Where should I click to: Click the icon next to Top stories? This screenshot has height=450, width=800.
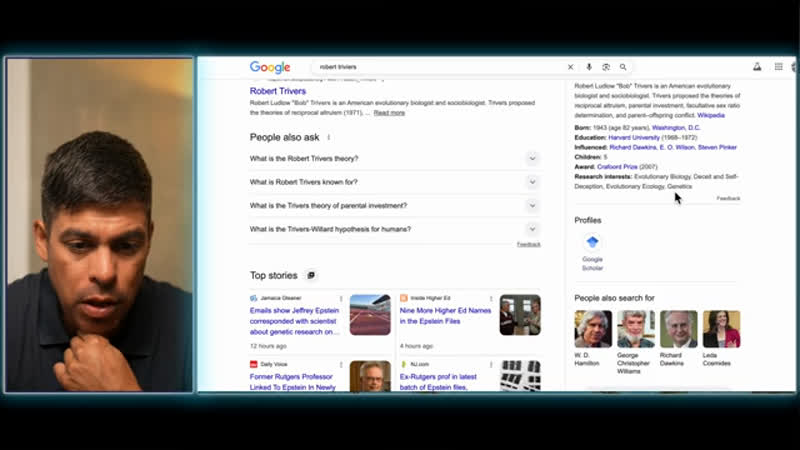pyautogui.click(x=311, y=275)
